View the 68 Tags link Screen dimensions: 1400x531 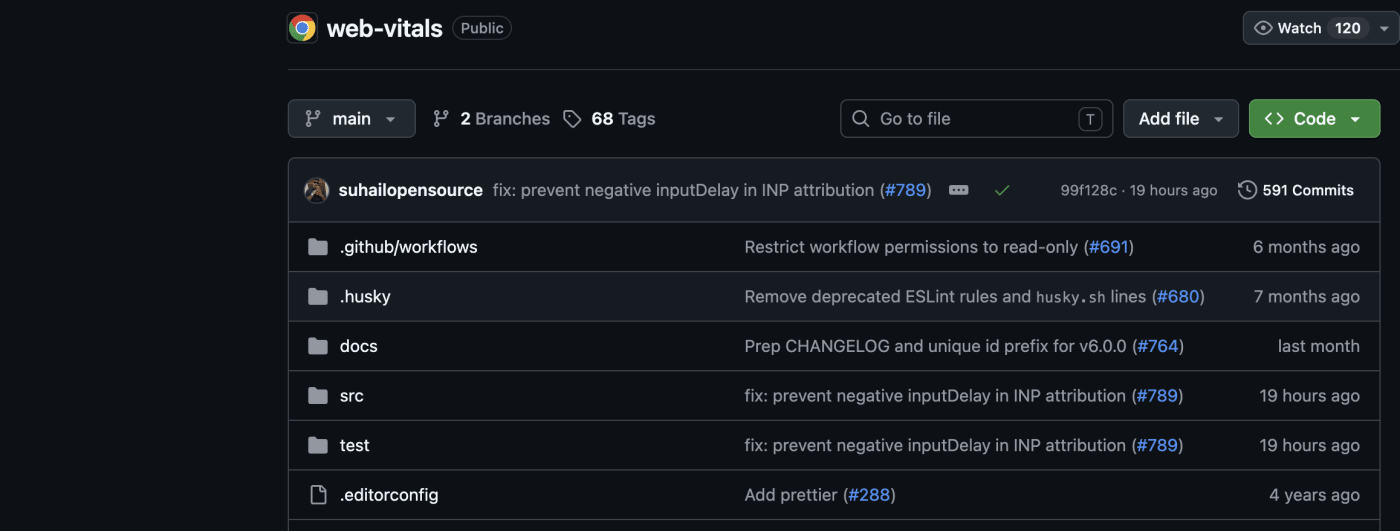tap(609, 118)
